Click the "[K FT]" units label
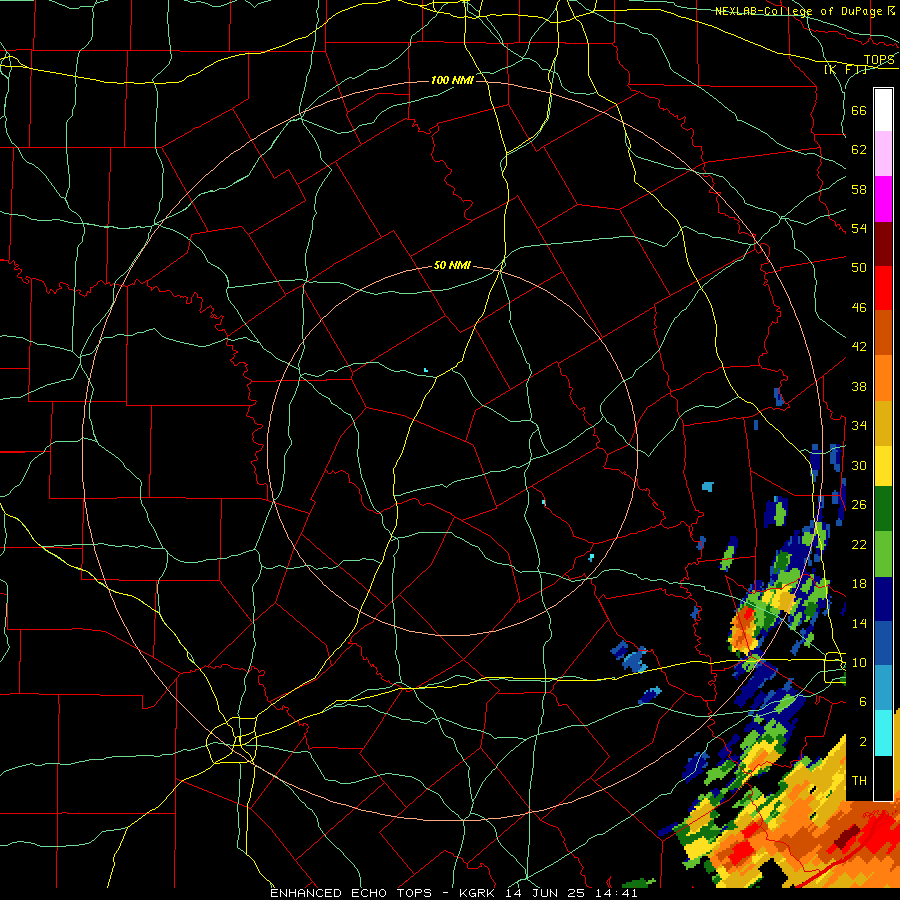Viewport: 900px width, 900px height. [x=846, y=69]
